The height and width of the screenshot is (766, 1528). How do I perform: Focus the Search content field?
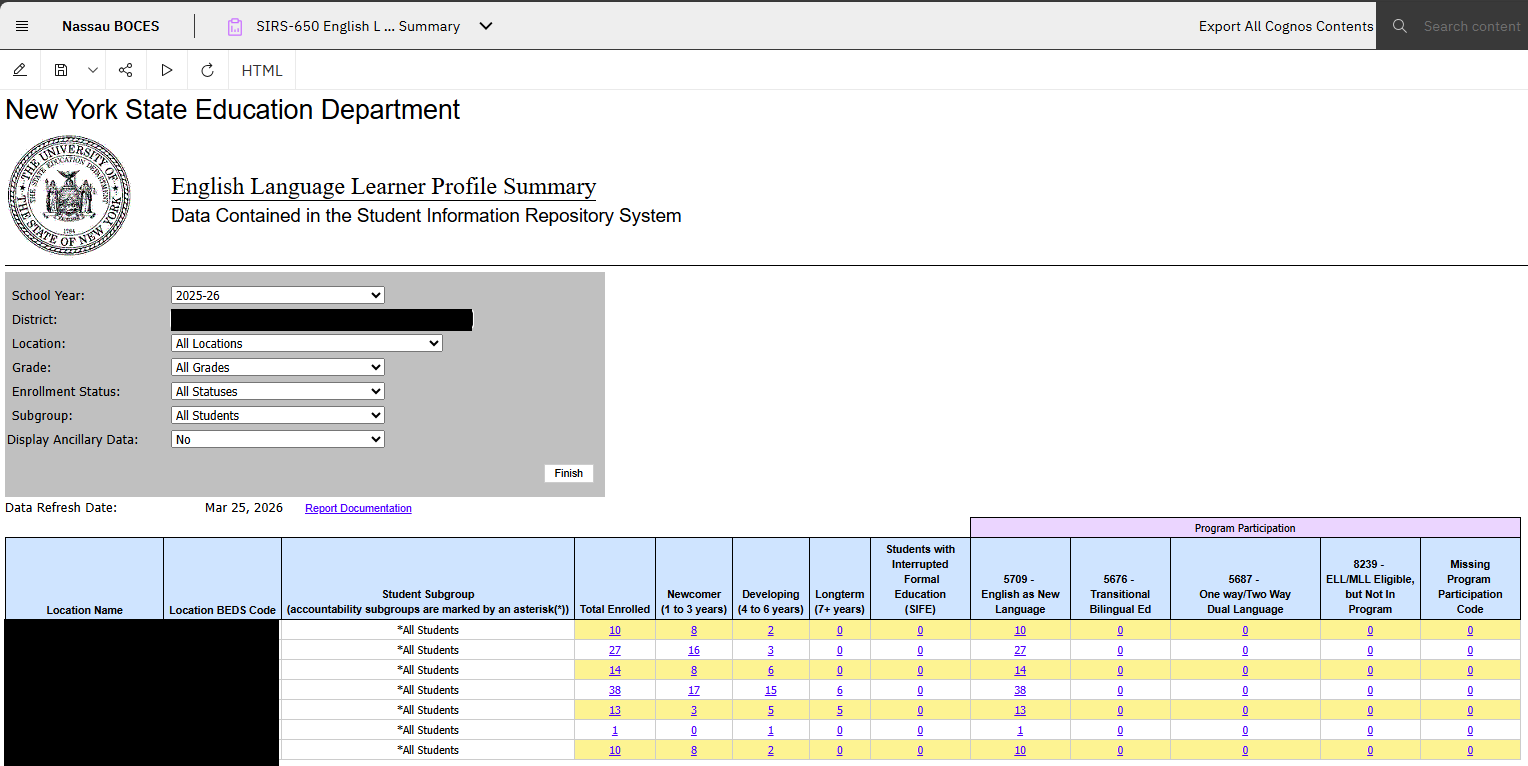pos(1472,26)
